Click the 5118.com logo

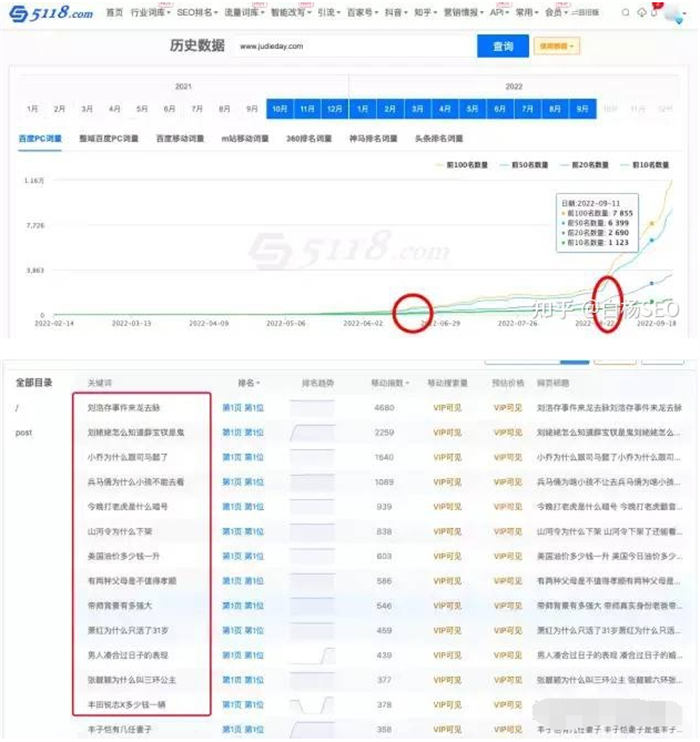pos(51,13)
